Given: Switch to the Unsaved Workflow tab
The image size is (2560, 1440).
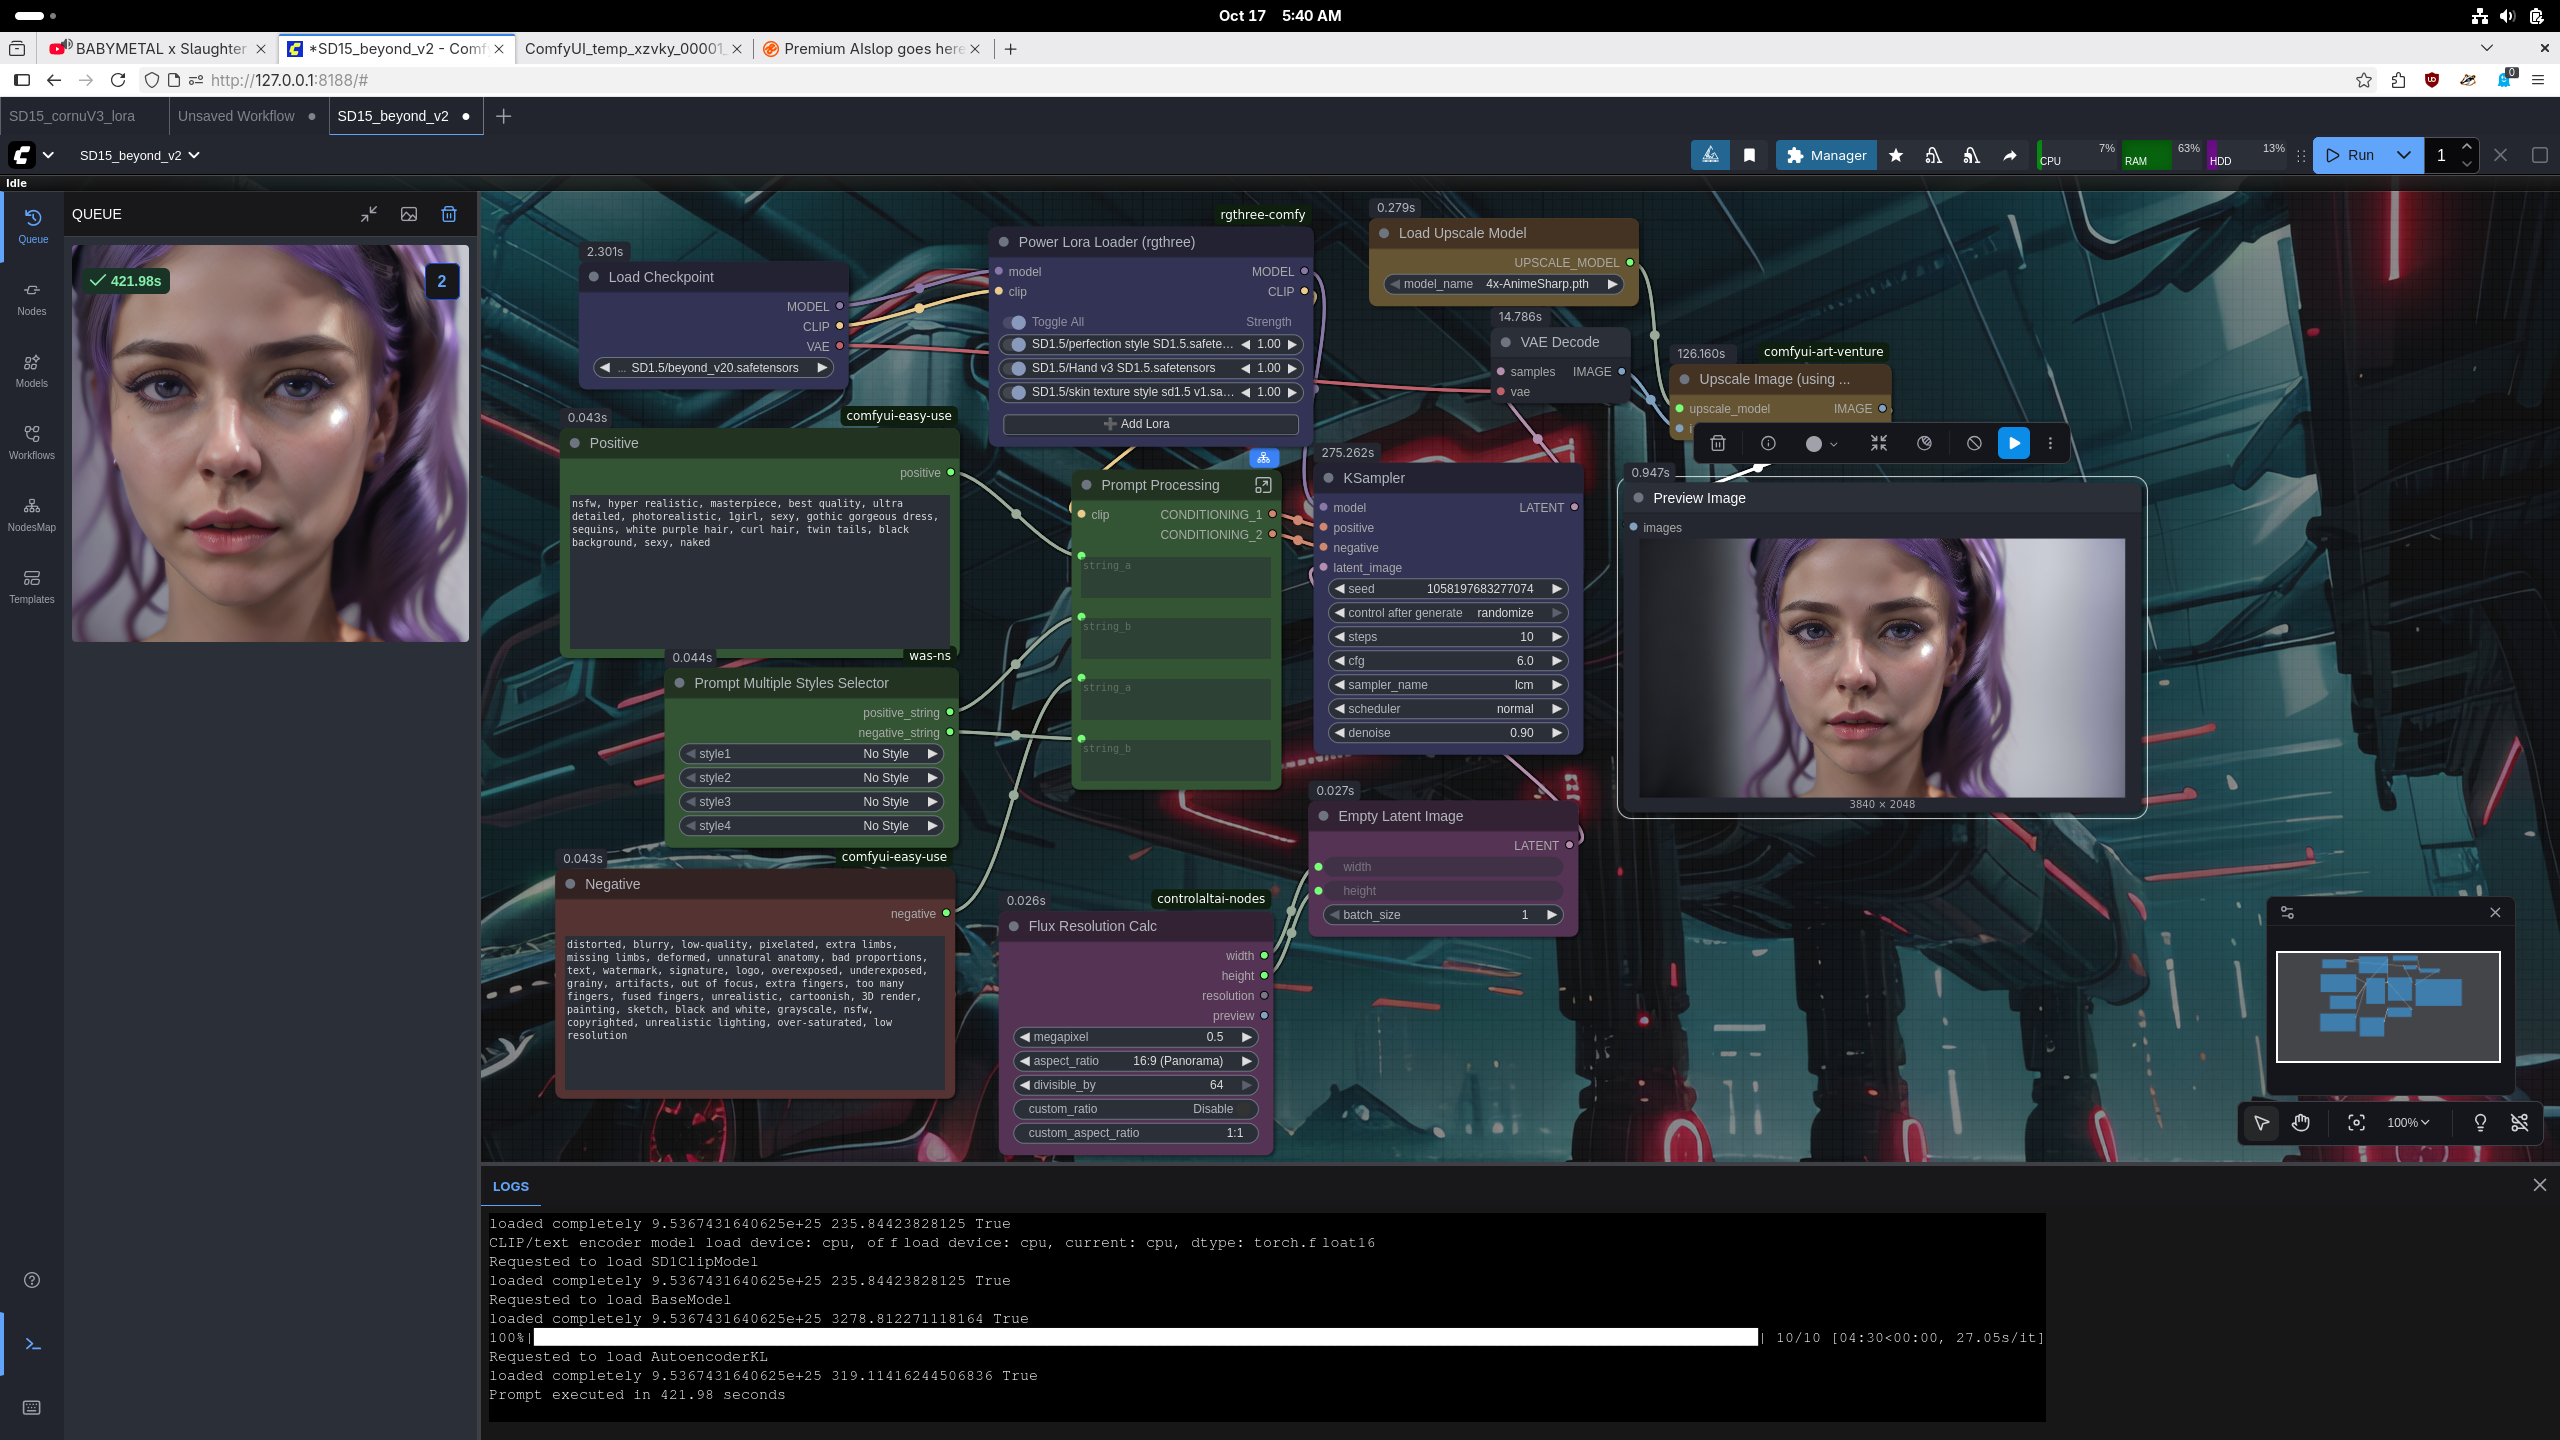Looking at the screenshot, I should tap(236, 116).
